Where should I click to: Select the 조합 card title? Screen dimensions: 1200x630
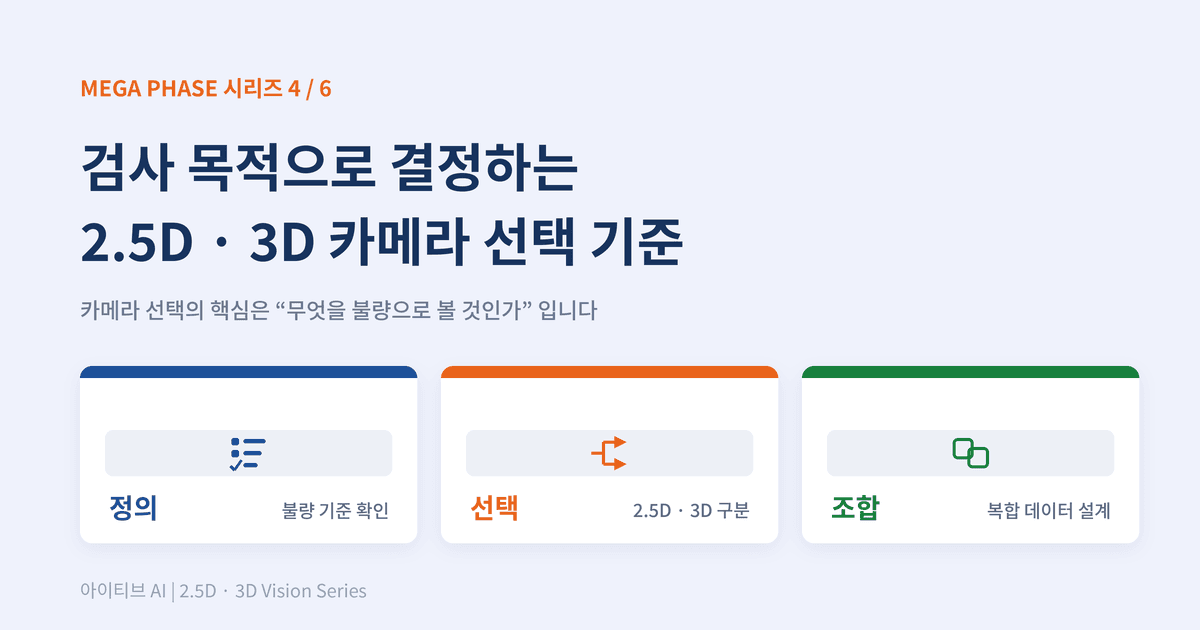(x=855, y=509)
